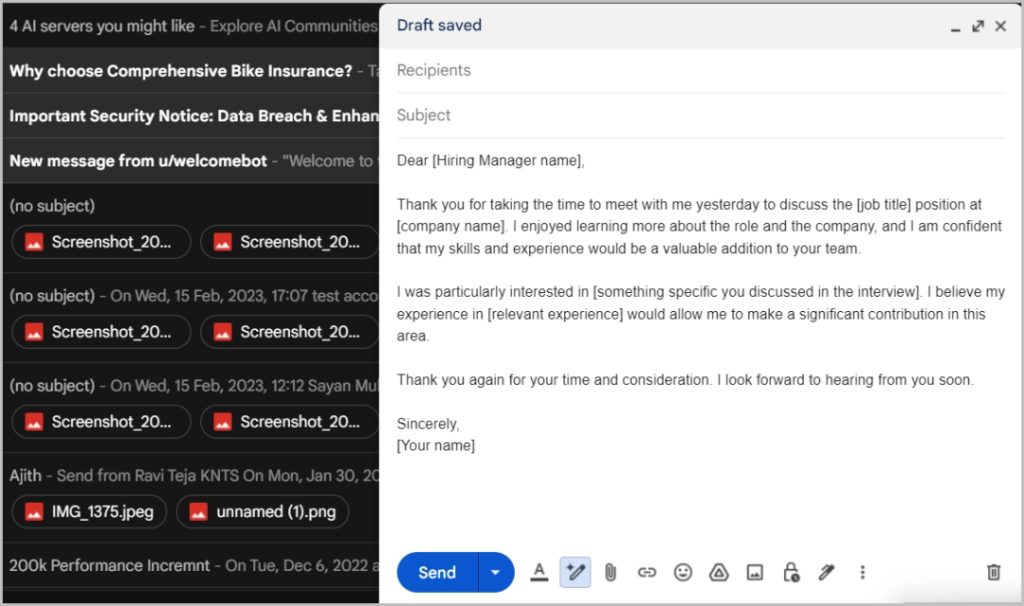Expand the send options dropdown arrow

496,573
